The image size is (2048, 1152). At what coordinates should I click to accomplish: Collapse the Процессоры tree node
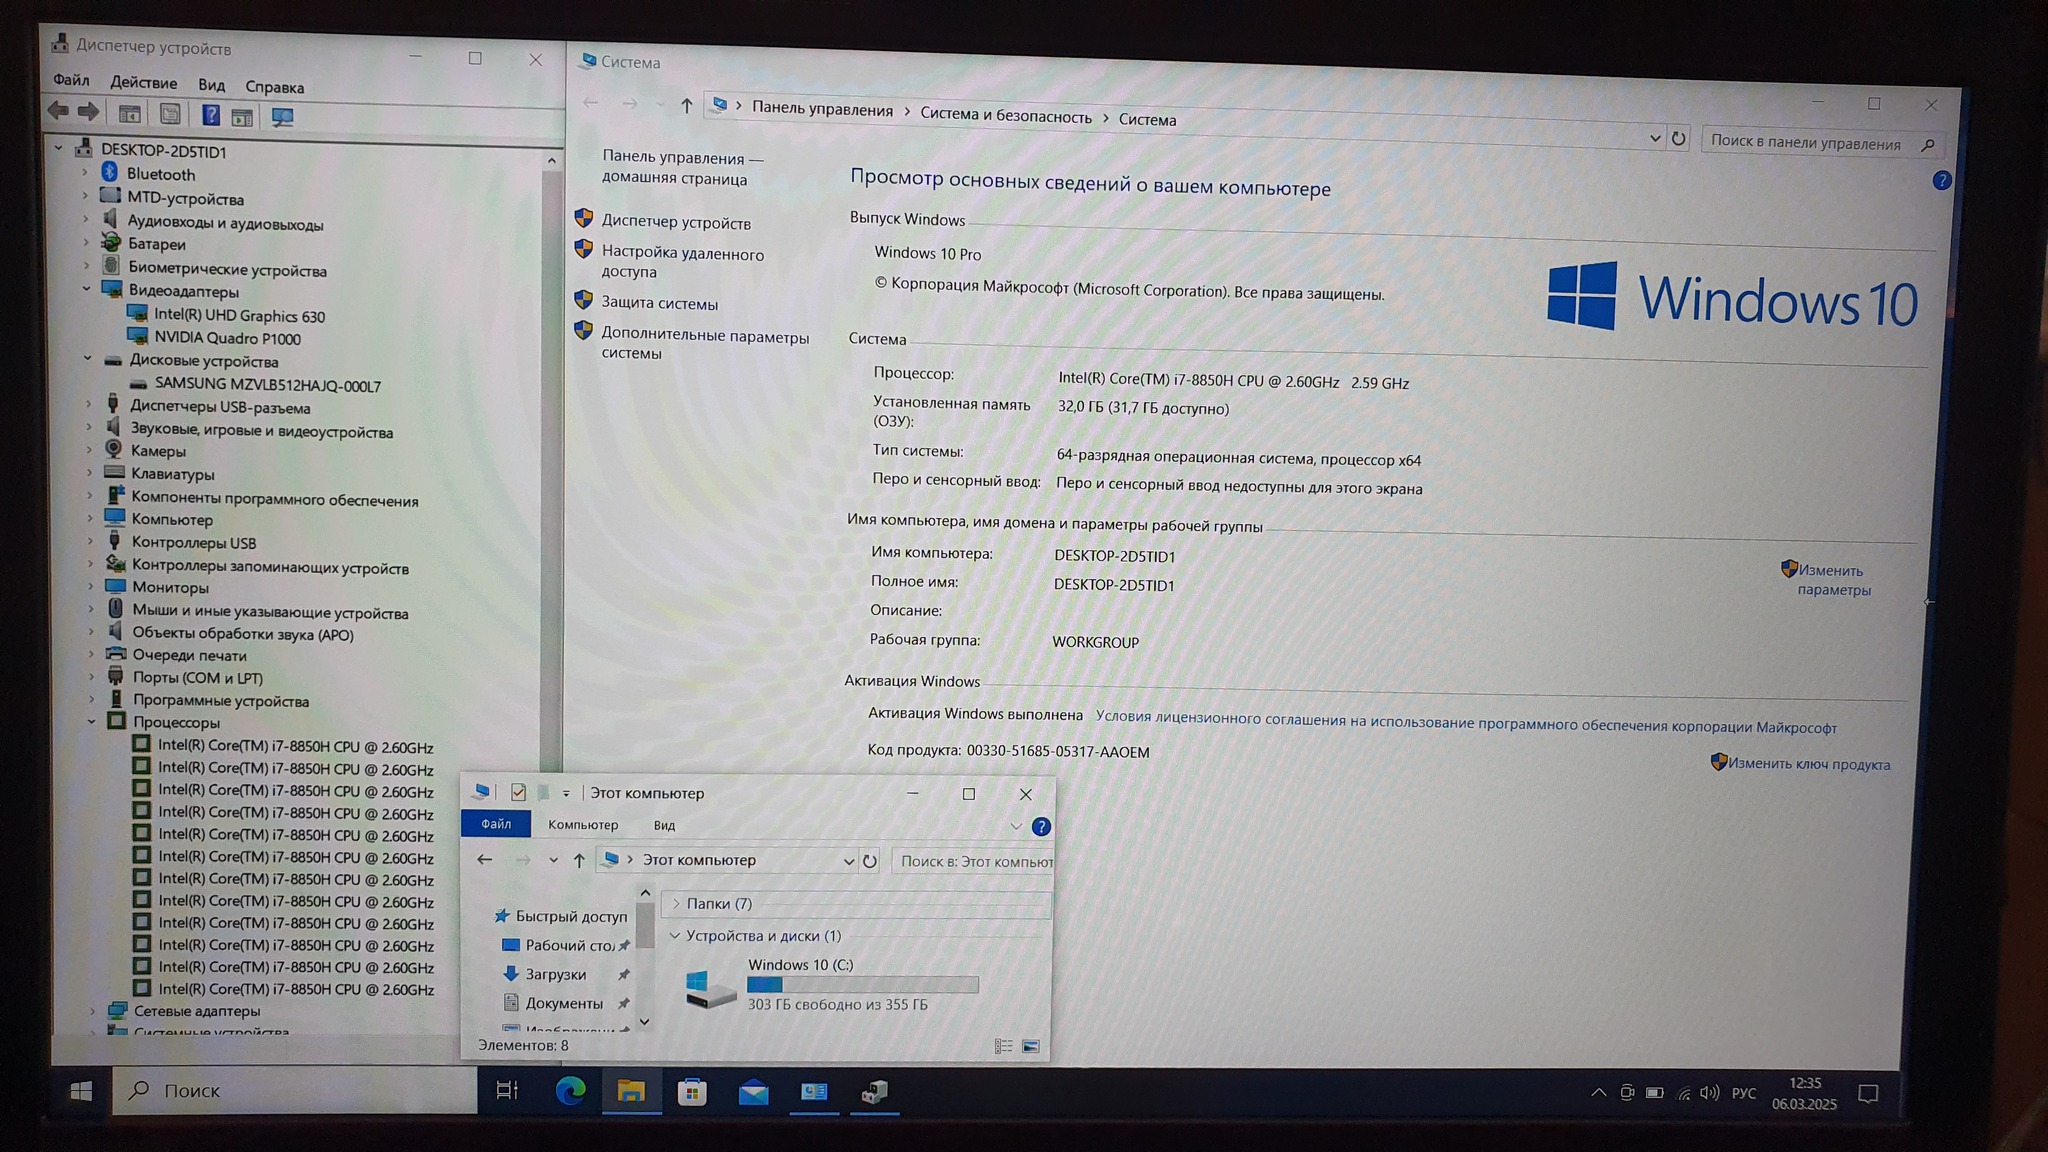pos(92,721)
